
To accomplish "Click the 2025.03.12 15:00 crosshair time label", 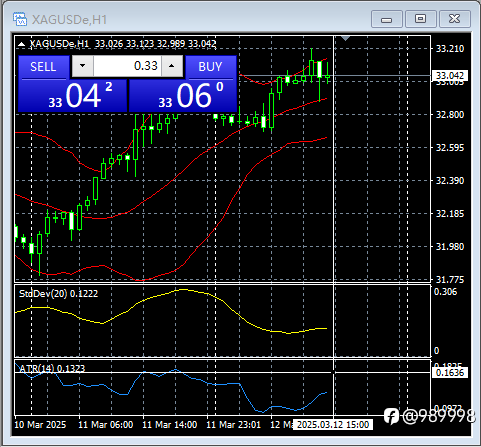I will [333, 425].
